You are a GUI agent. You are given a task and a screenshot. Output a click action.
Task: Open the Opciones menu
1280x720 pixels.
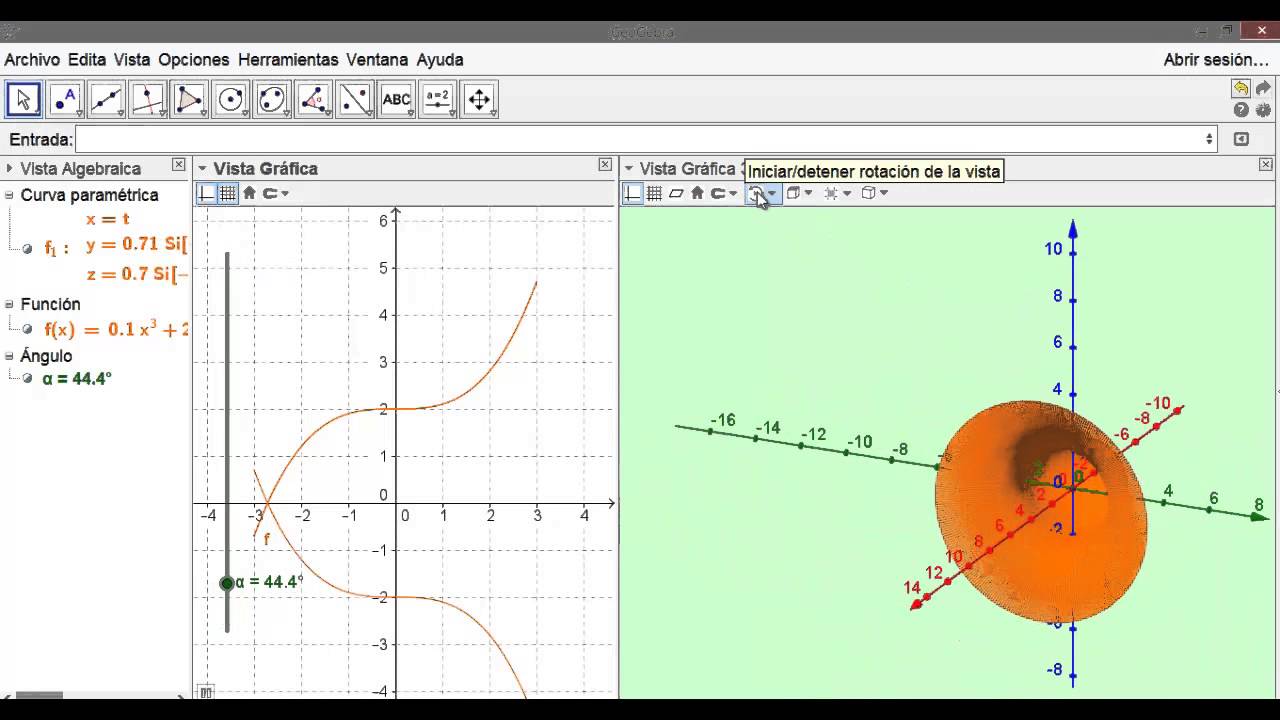(194, 60)
